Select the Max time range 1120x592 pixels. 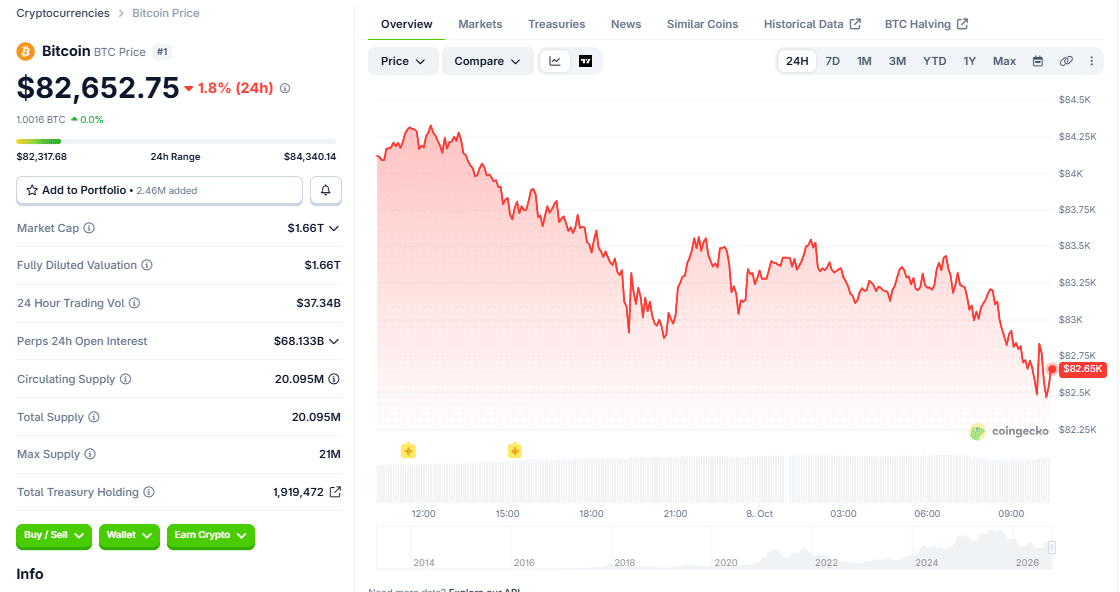point(1004,61)
